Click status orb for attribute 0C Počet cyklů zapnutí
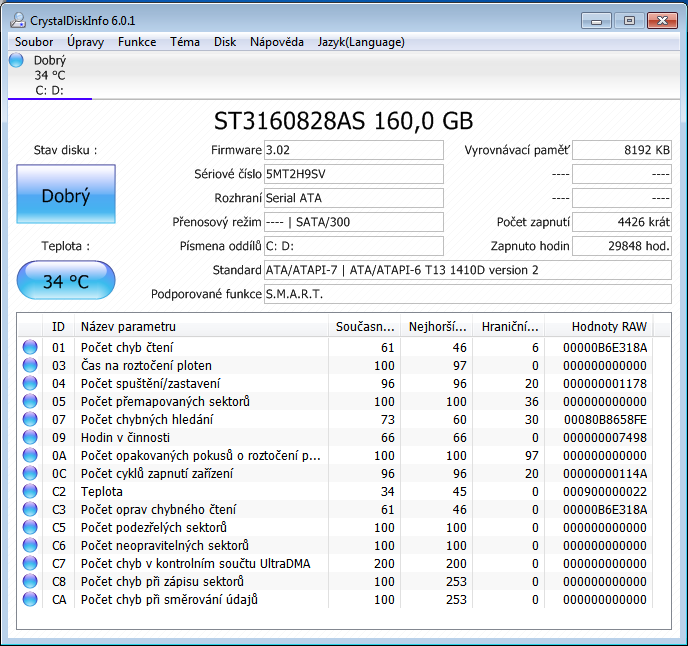Screen dimensions: 688x646 (30, 473)
